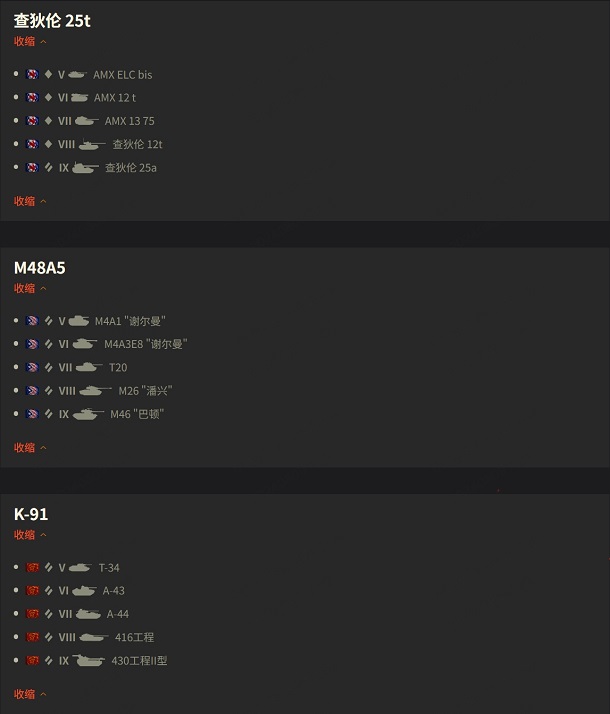Open the 416工程 tank link
The height and width of the screenshot is (714, 610).
134,637
